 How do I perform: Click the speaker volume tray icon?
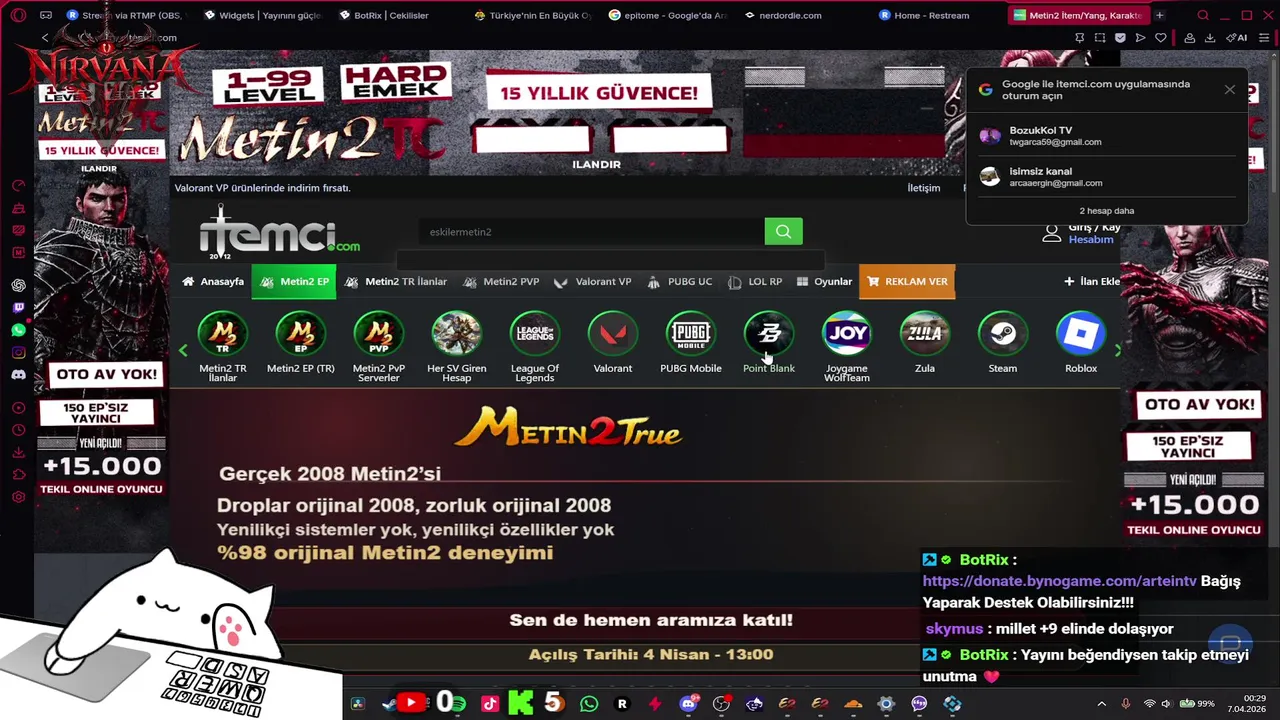tap(1166, 704)
